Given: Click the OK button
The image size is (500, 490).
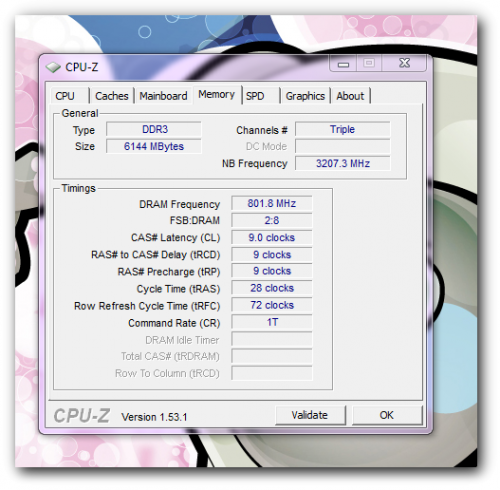Looking at the screenshot, I should coord(387,415).
